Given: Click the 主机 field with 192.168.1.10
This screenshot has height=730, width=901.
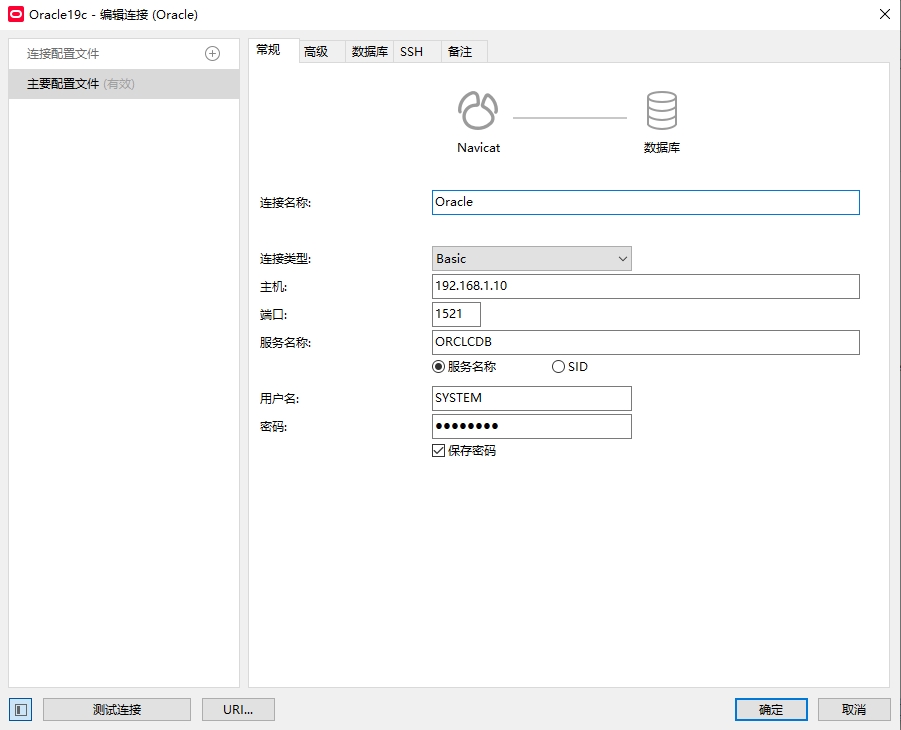Looking at the screenshot, I should coord(646,286).
